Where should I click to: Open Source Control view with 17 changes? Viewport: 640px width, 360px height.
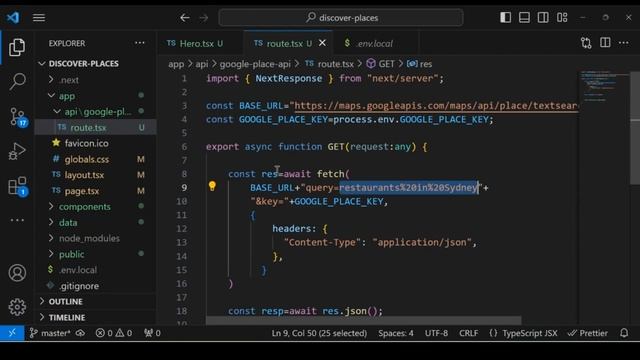tap(18, 117)
